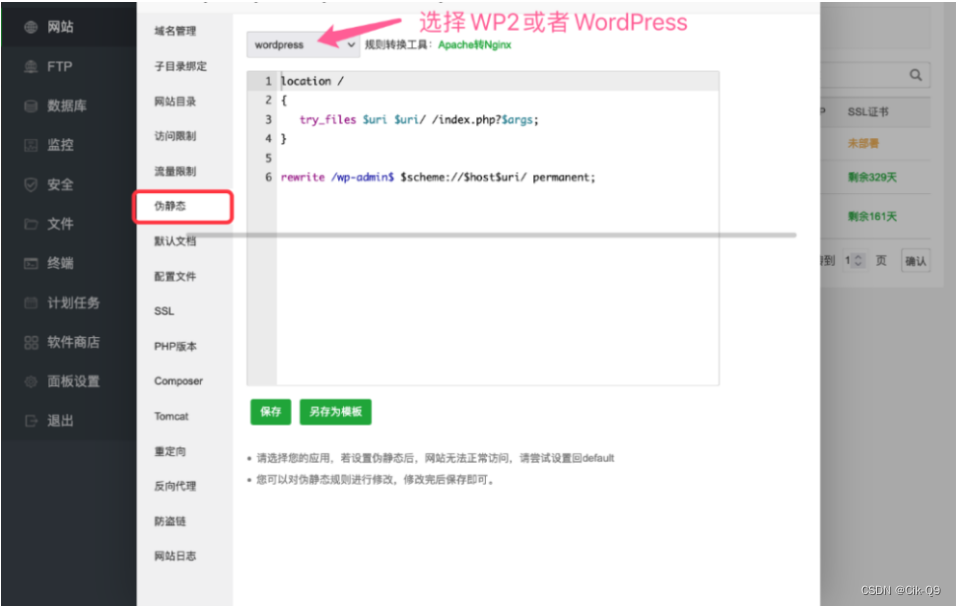956x606 pixels.
Task: Click the 文件 folder icon
Action: tap(30, 224)
